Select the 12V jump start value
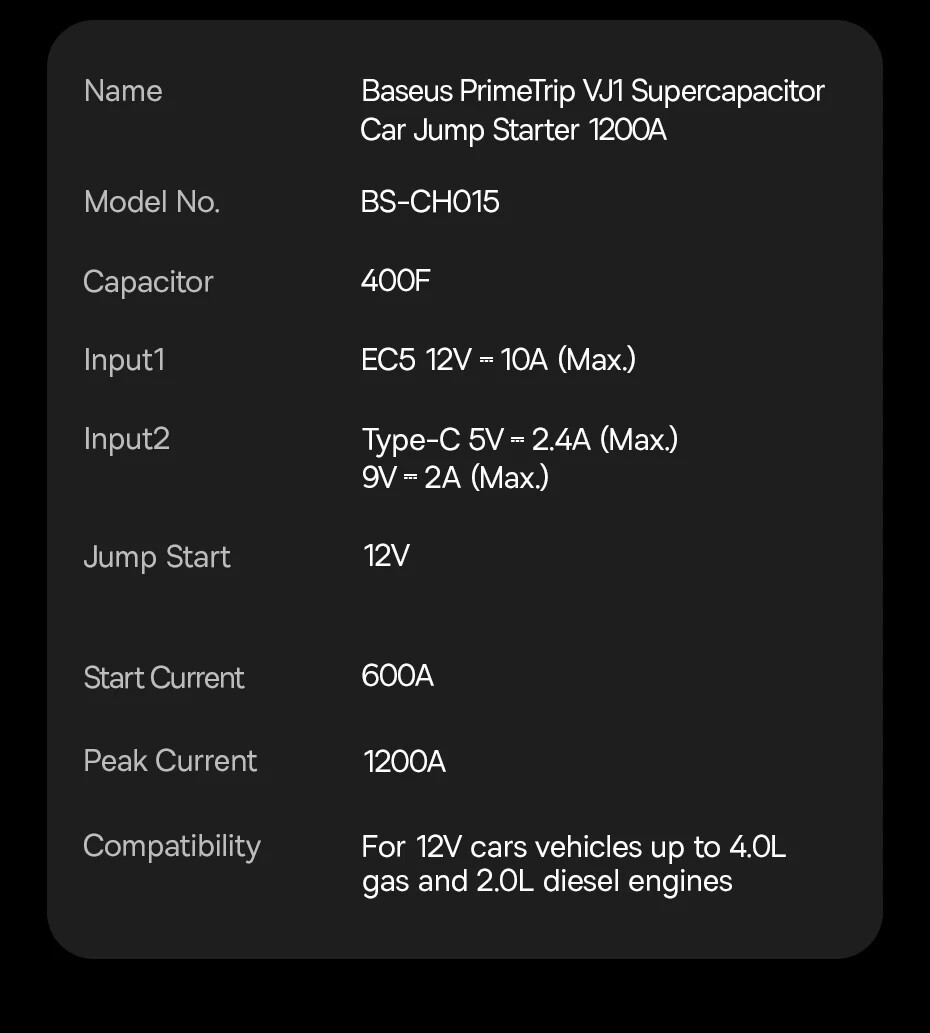 (x=386, y=556)
